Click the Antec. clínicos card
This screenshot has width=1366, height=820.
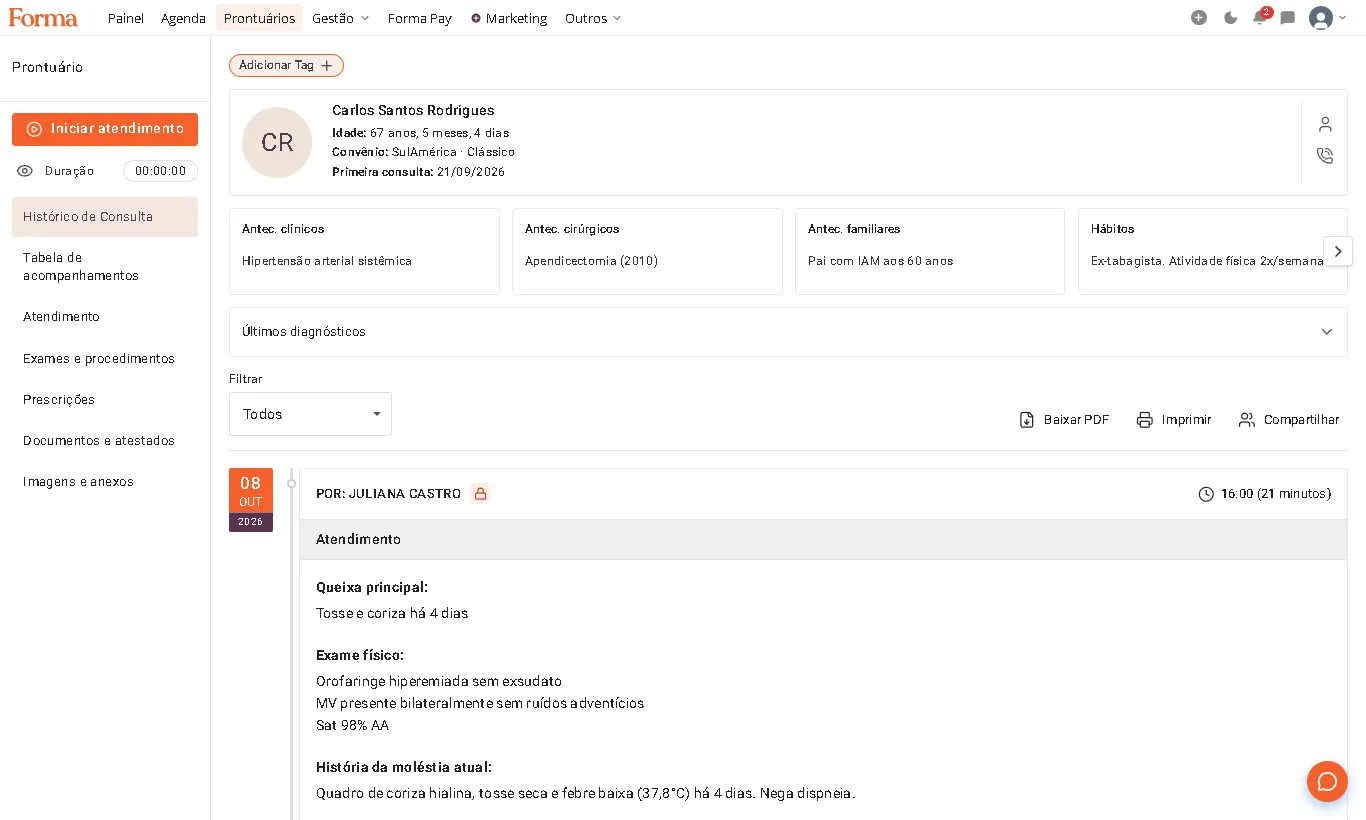pyautogui.click(x=364, y=251)
